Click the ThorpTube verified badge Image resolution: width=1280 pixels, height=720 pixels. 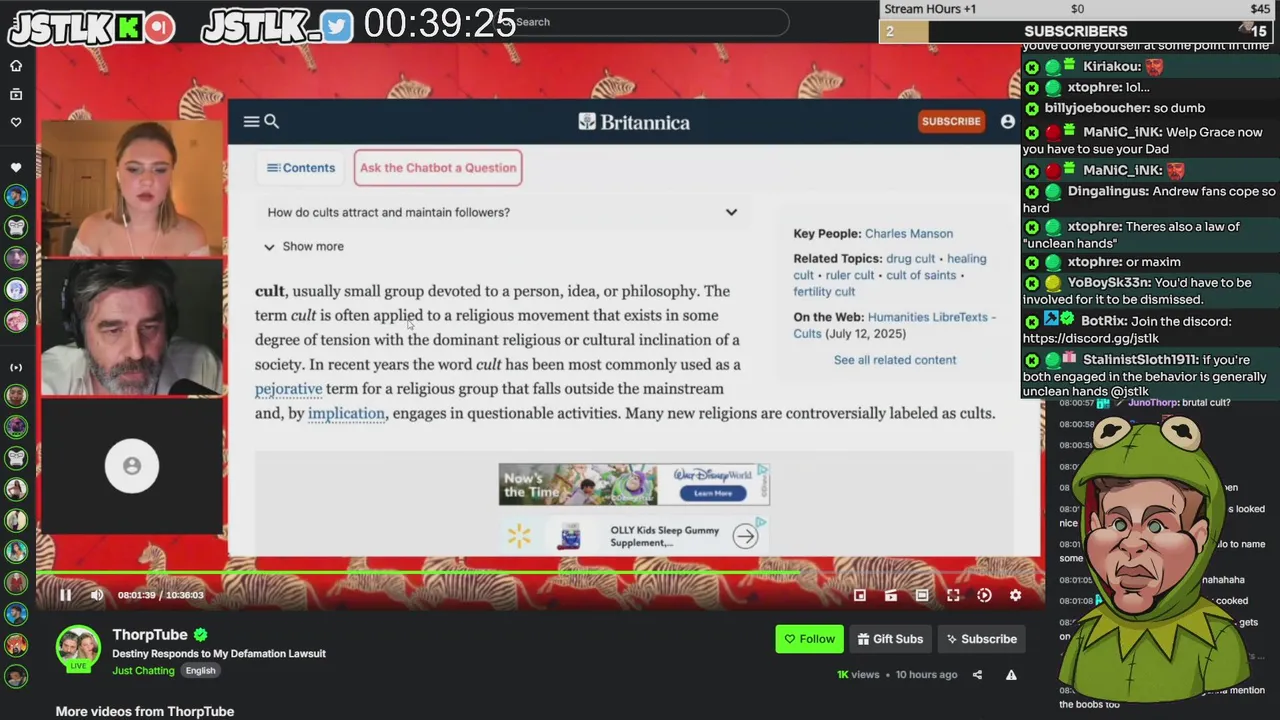click(200, 635)
